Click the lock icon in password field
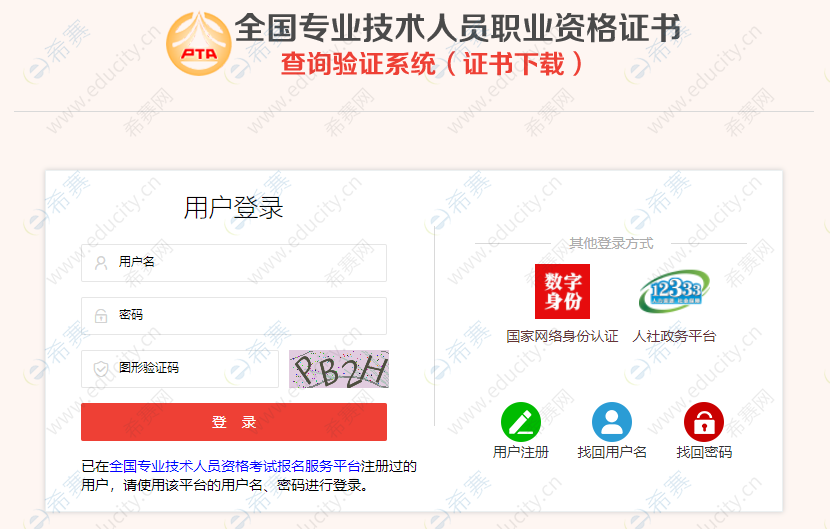 point(101,316)
